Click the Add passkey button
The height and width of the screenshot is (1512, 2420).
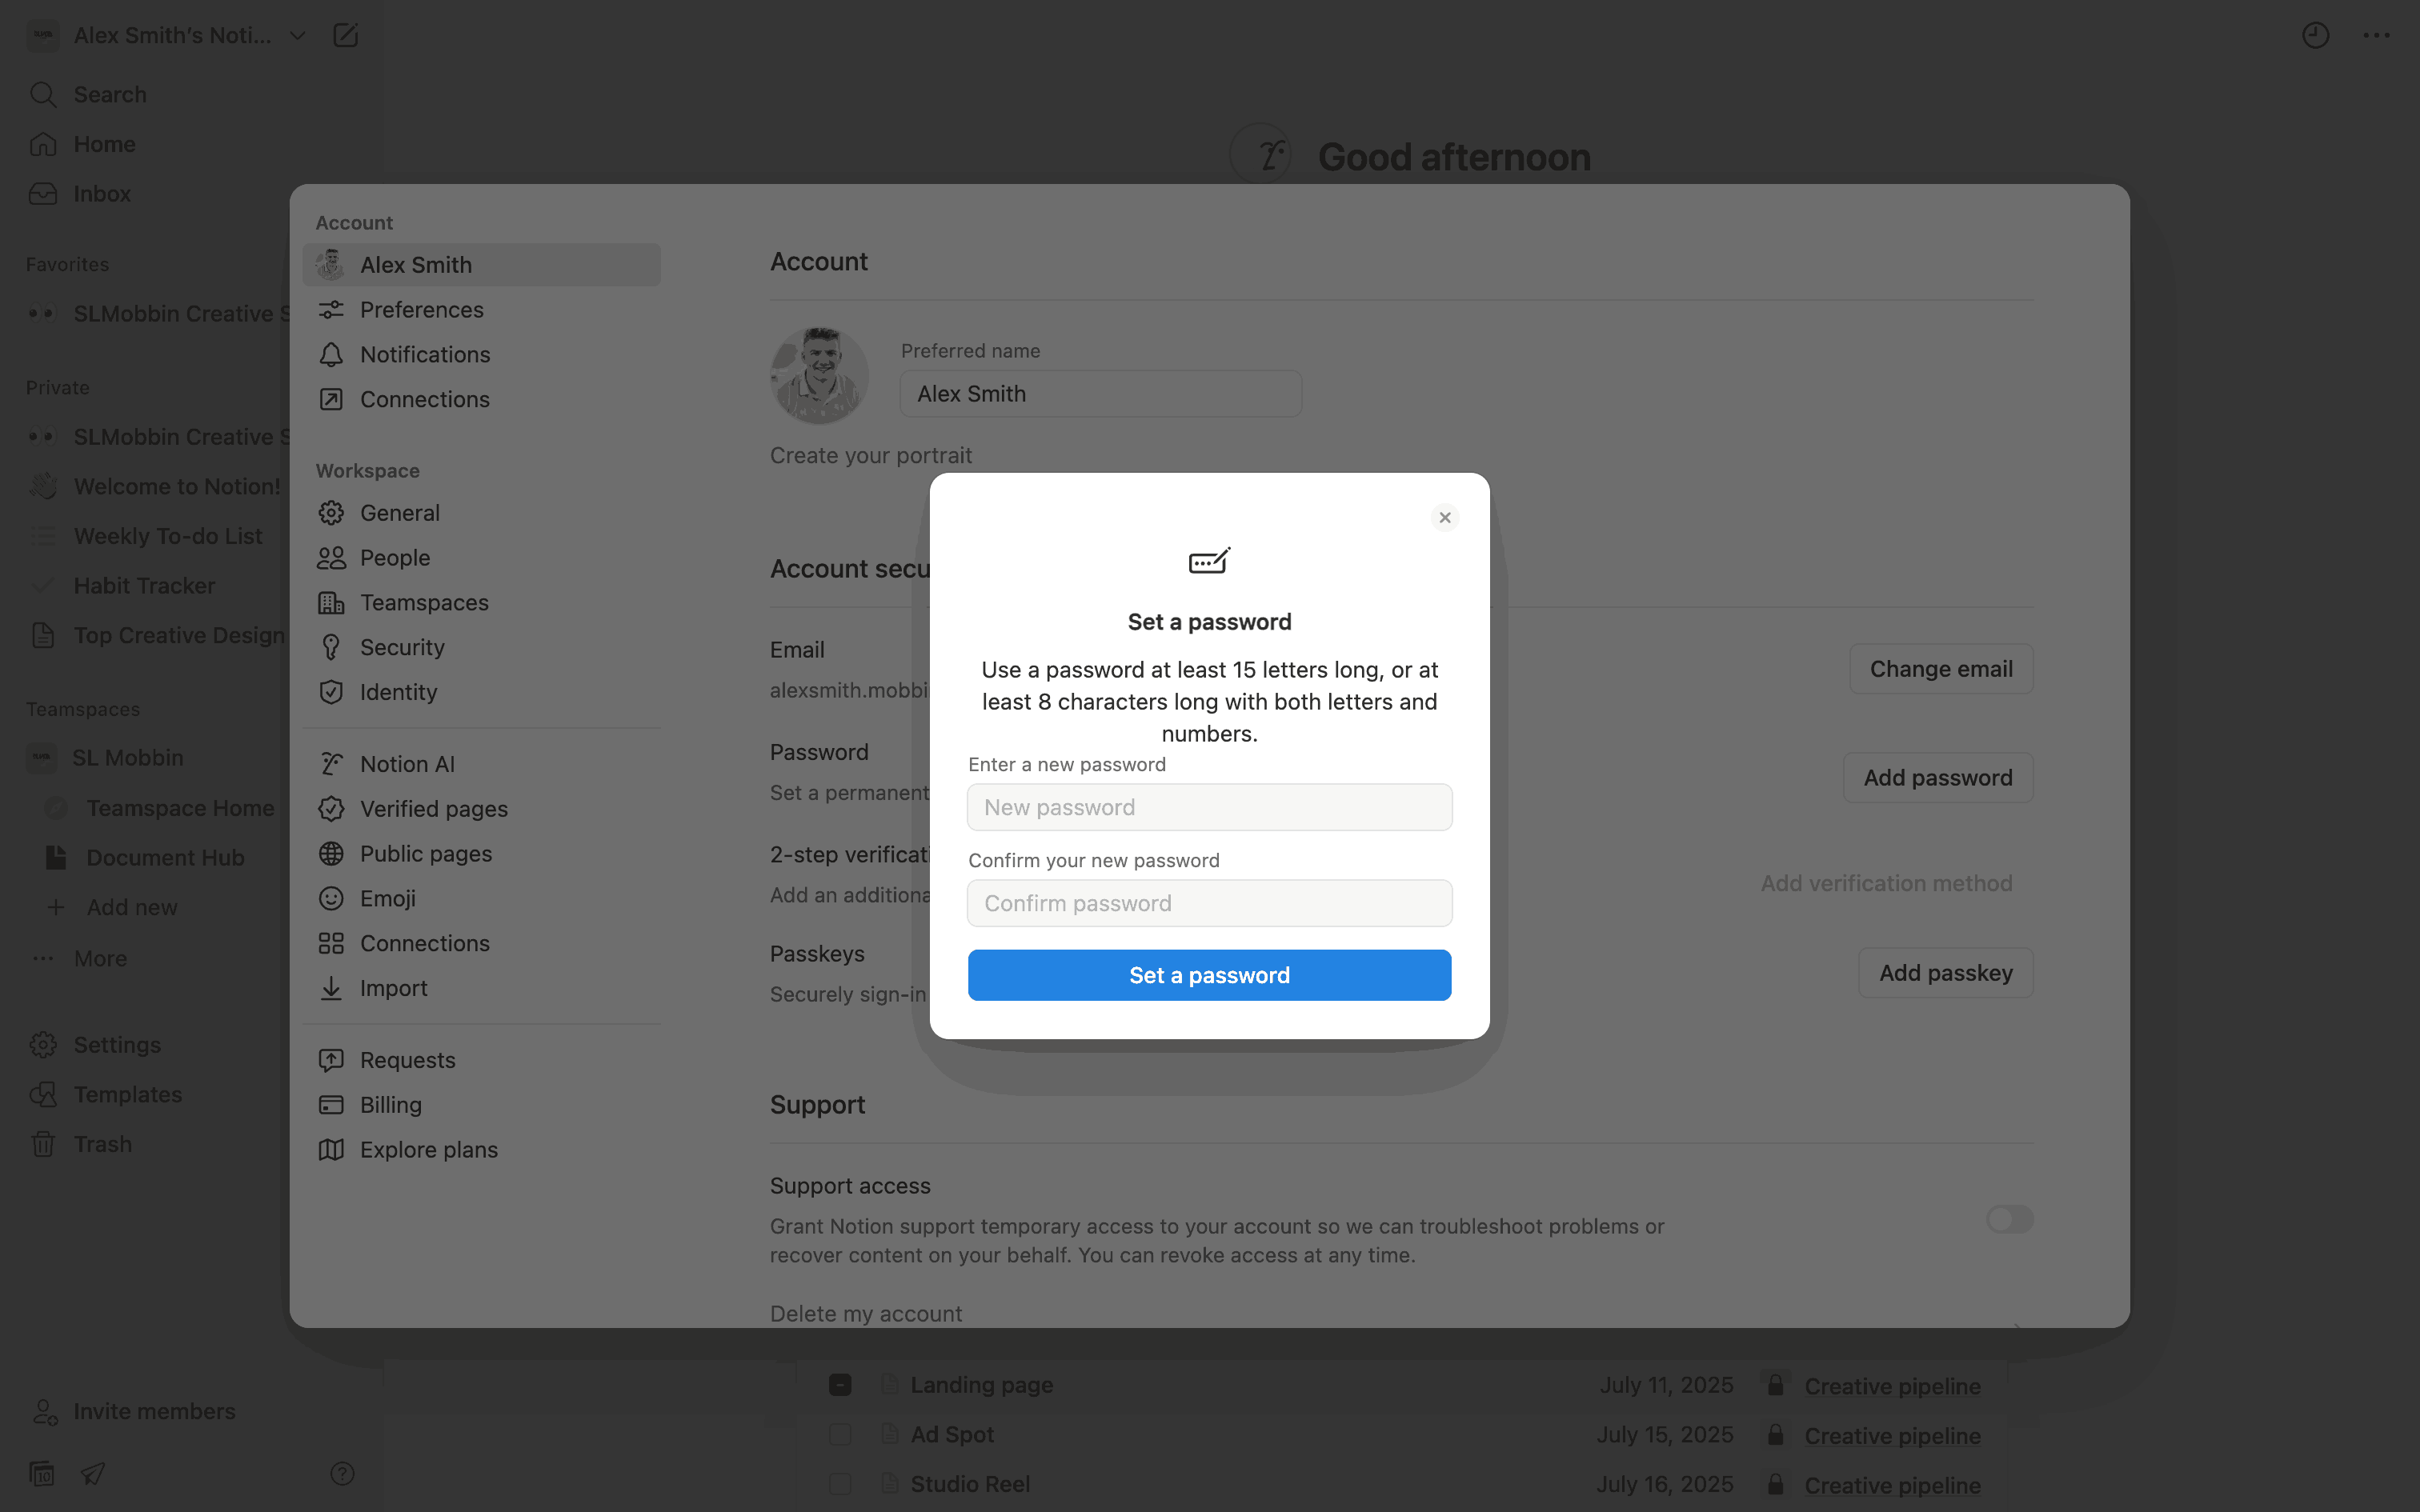click(1945, 973)
